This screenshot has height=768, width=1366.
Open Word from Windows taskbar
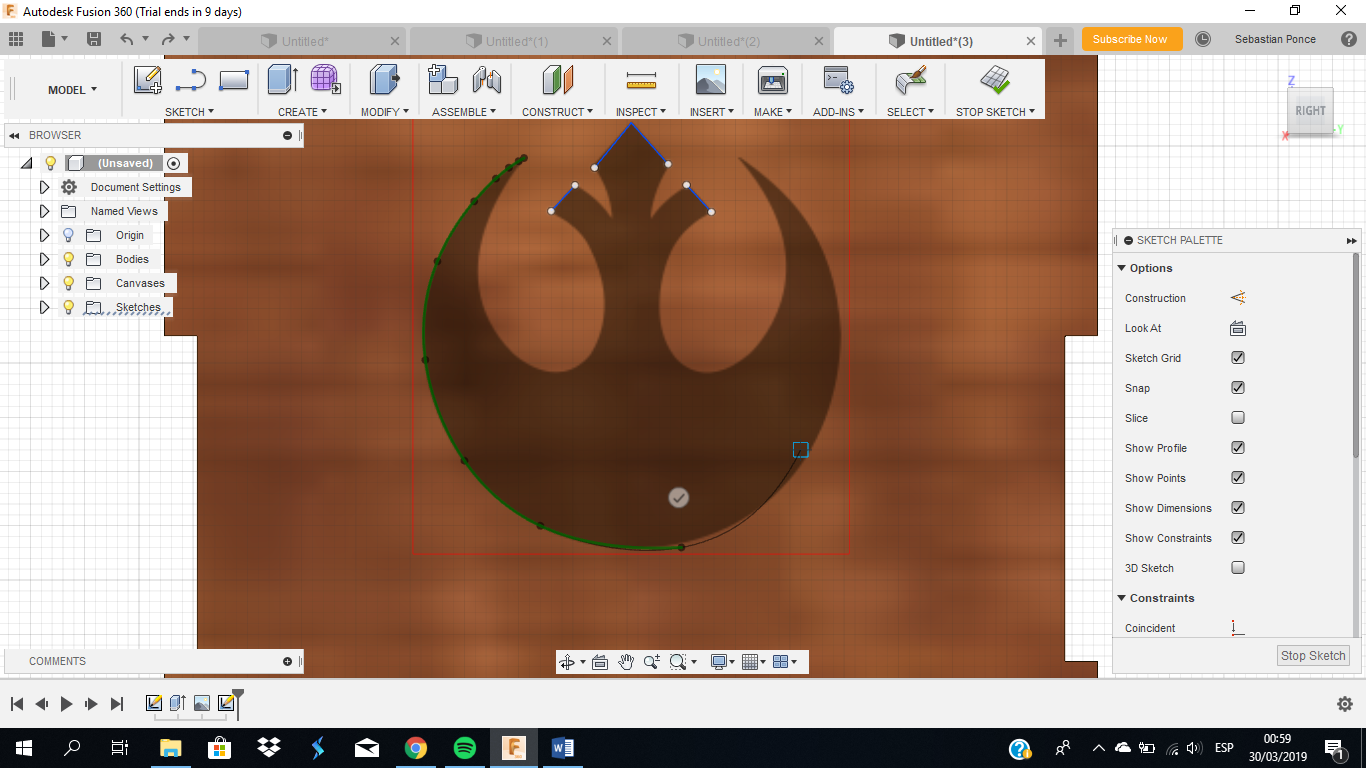(x=562, y=747)
